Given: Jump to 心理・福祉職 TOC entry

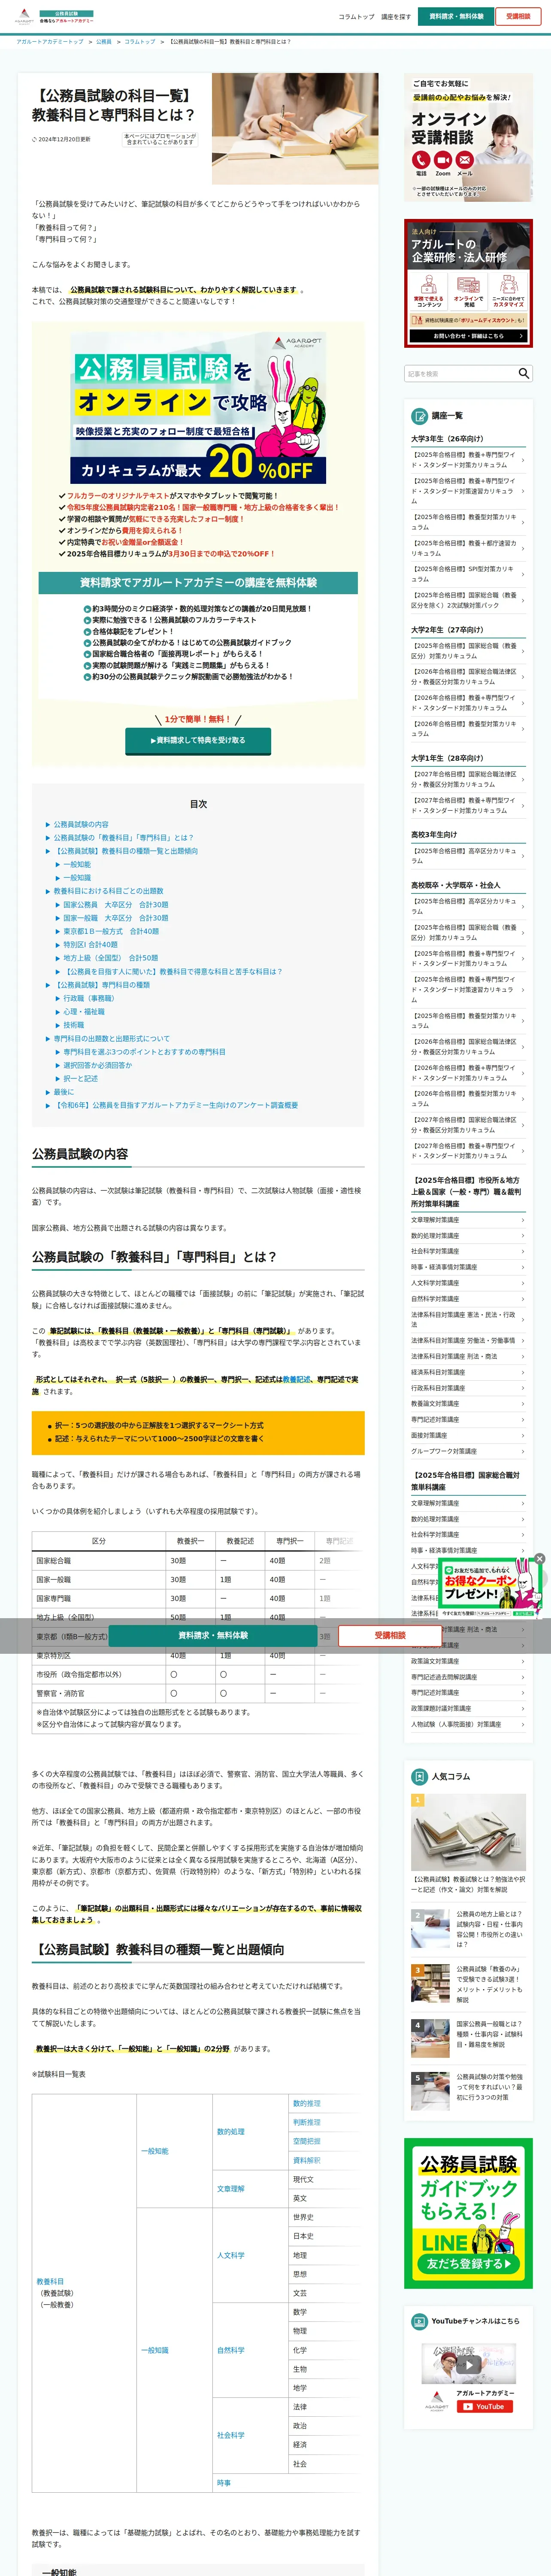Looking at the screenshot, I should [x=84, y=1011].
